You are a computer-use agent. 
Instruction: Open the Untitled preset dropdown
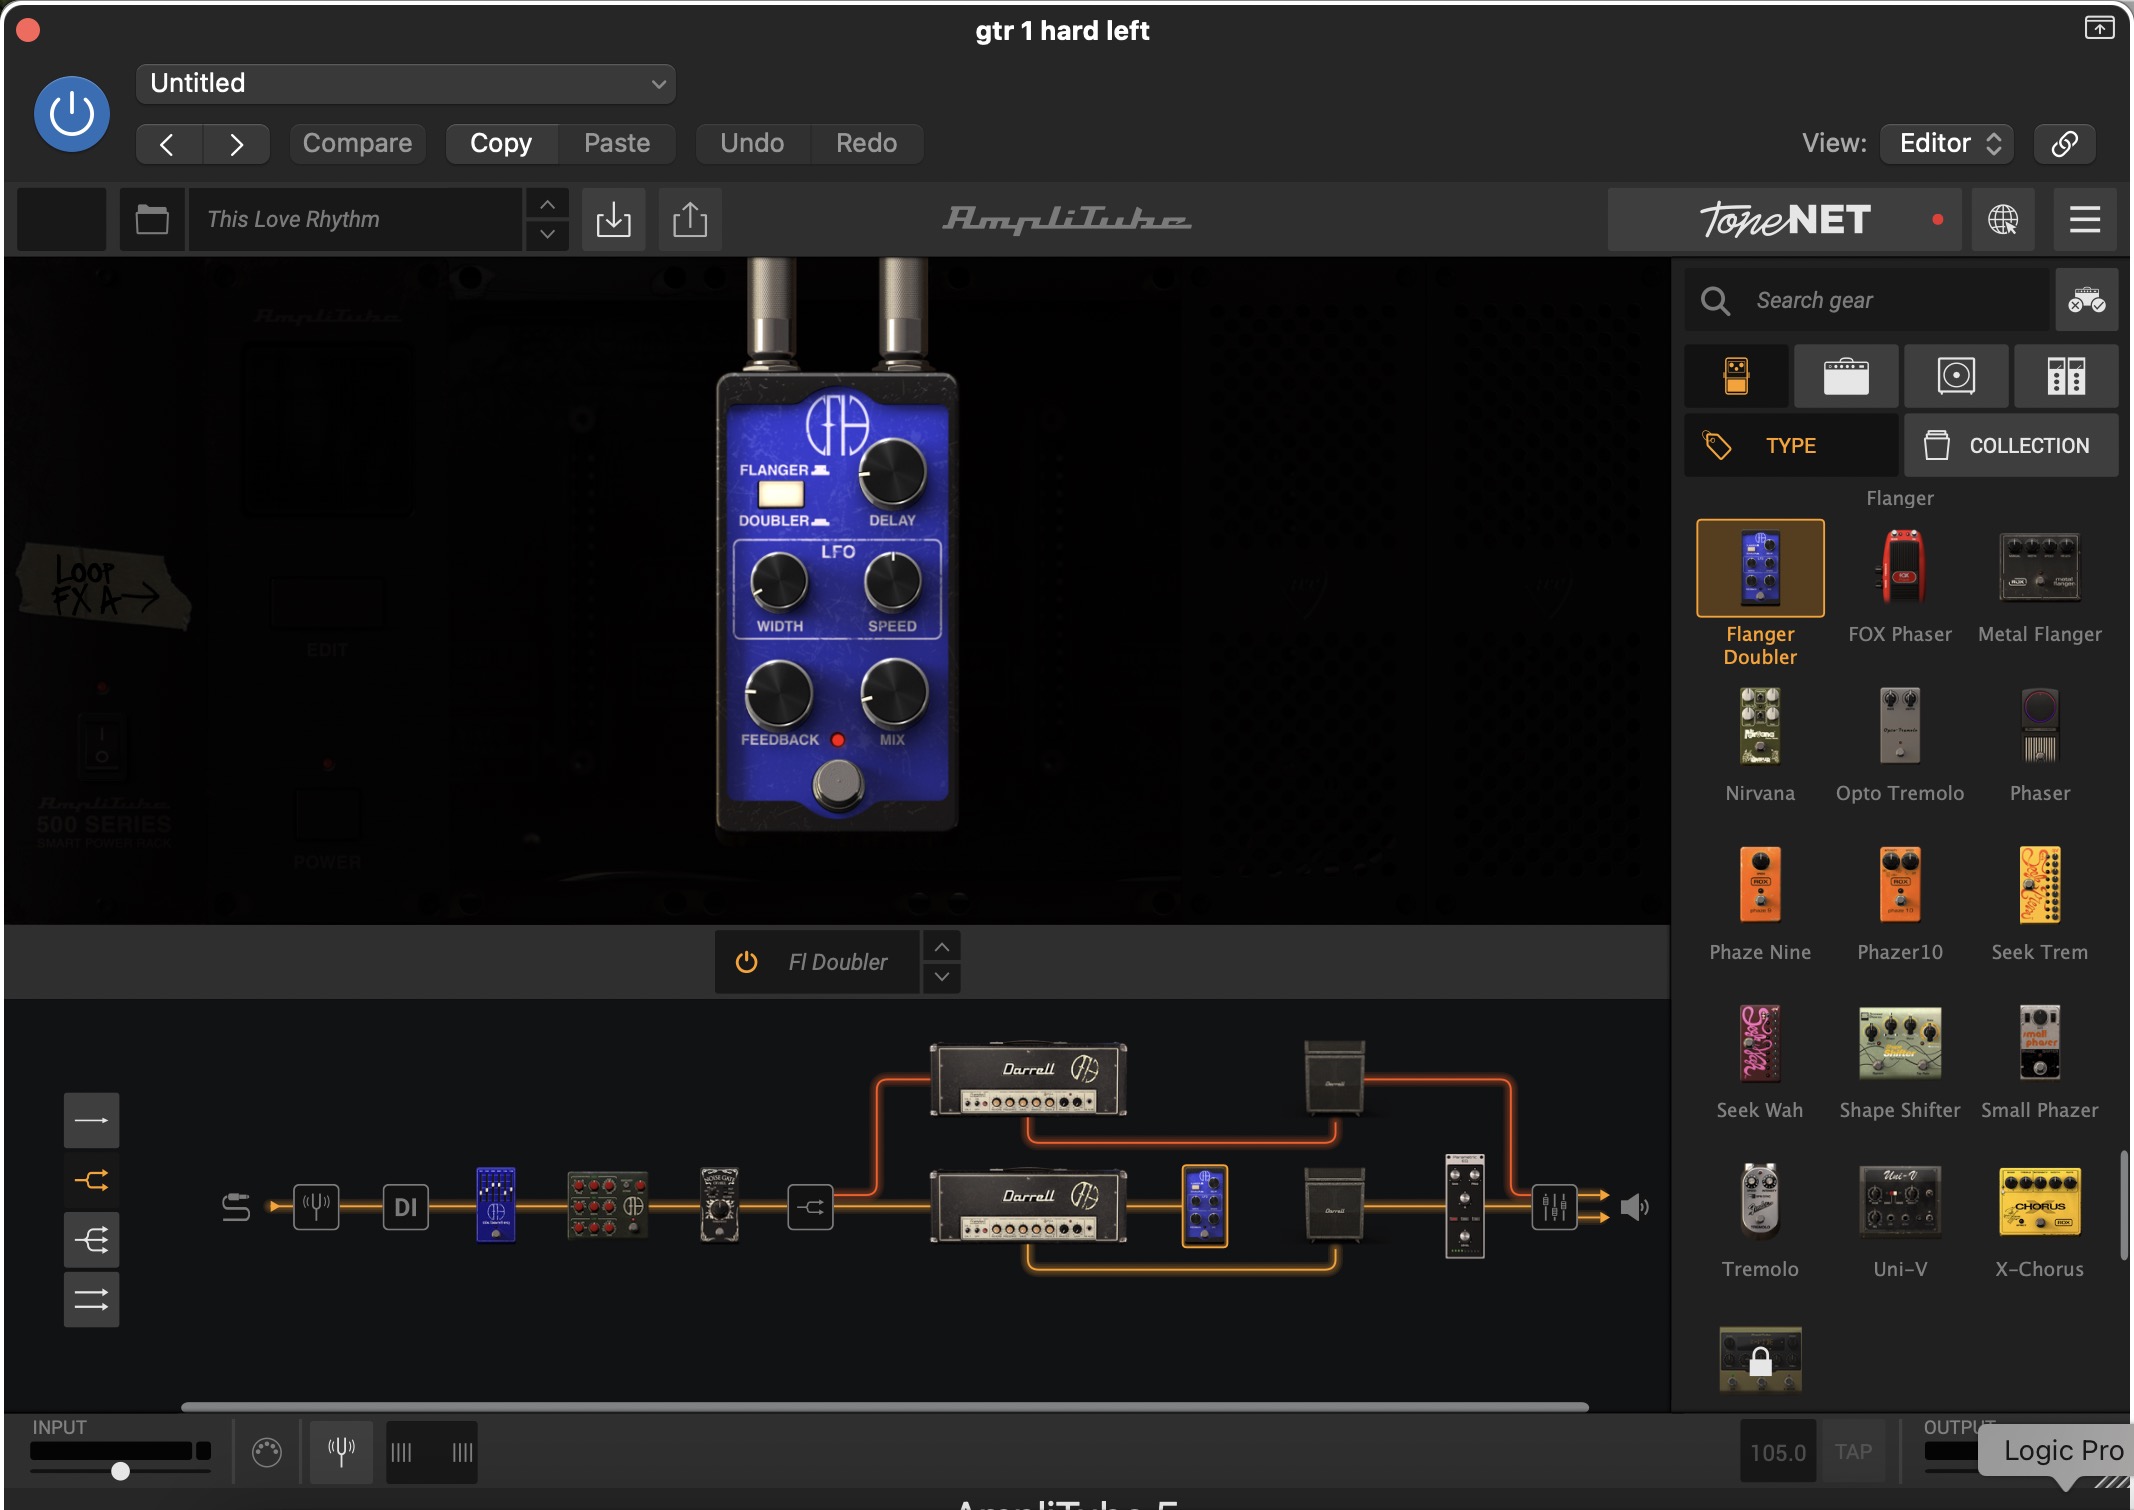405,83
